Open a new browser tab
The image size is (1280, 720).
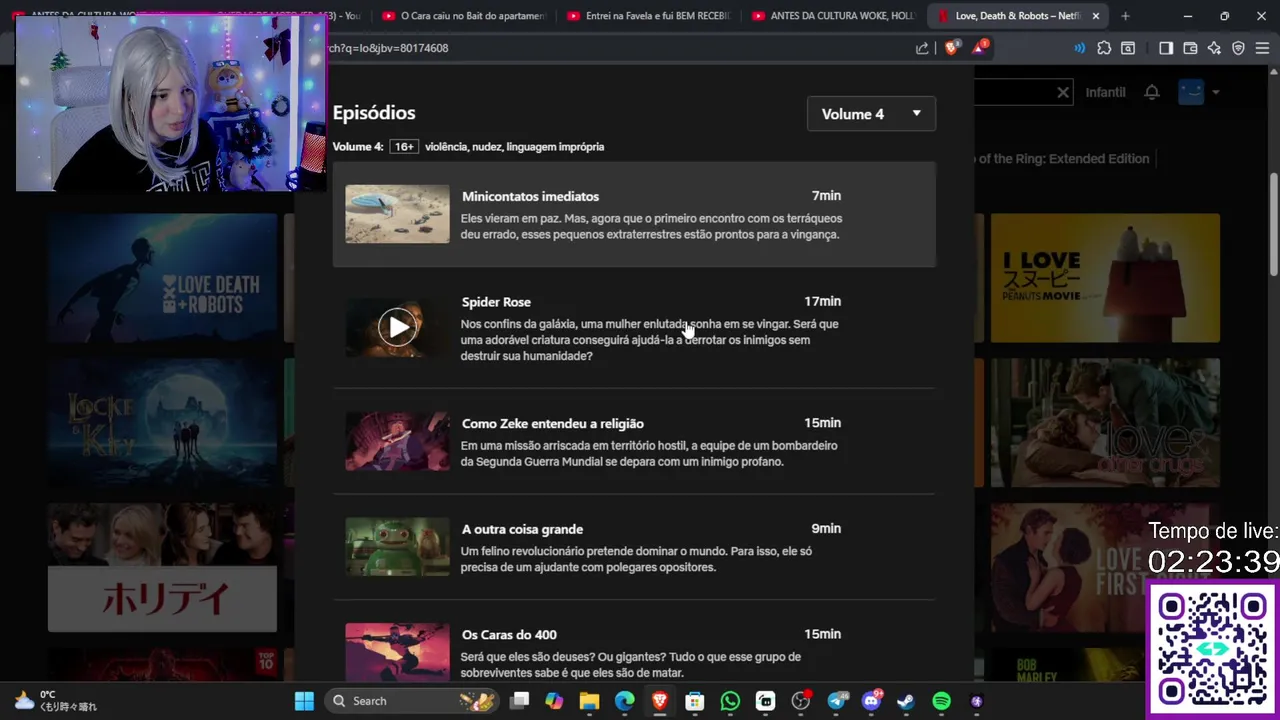[x=1125, y=16]
